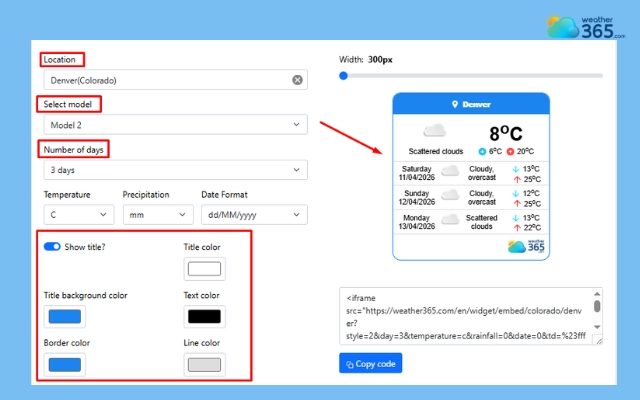Open the Precipitation unit dropdown
Viewport: 640px width, 400px height.
(157, 214)
